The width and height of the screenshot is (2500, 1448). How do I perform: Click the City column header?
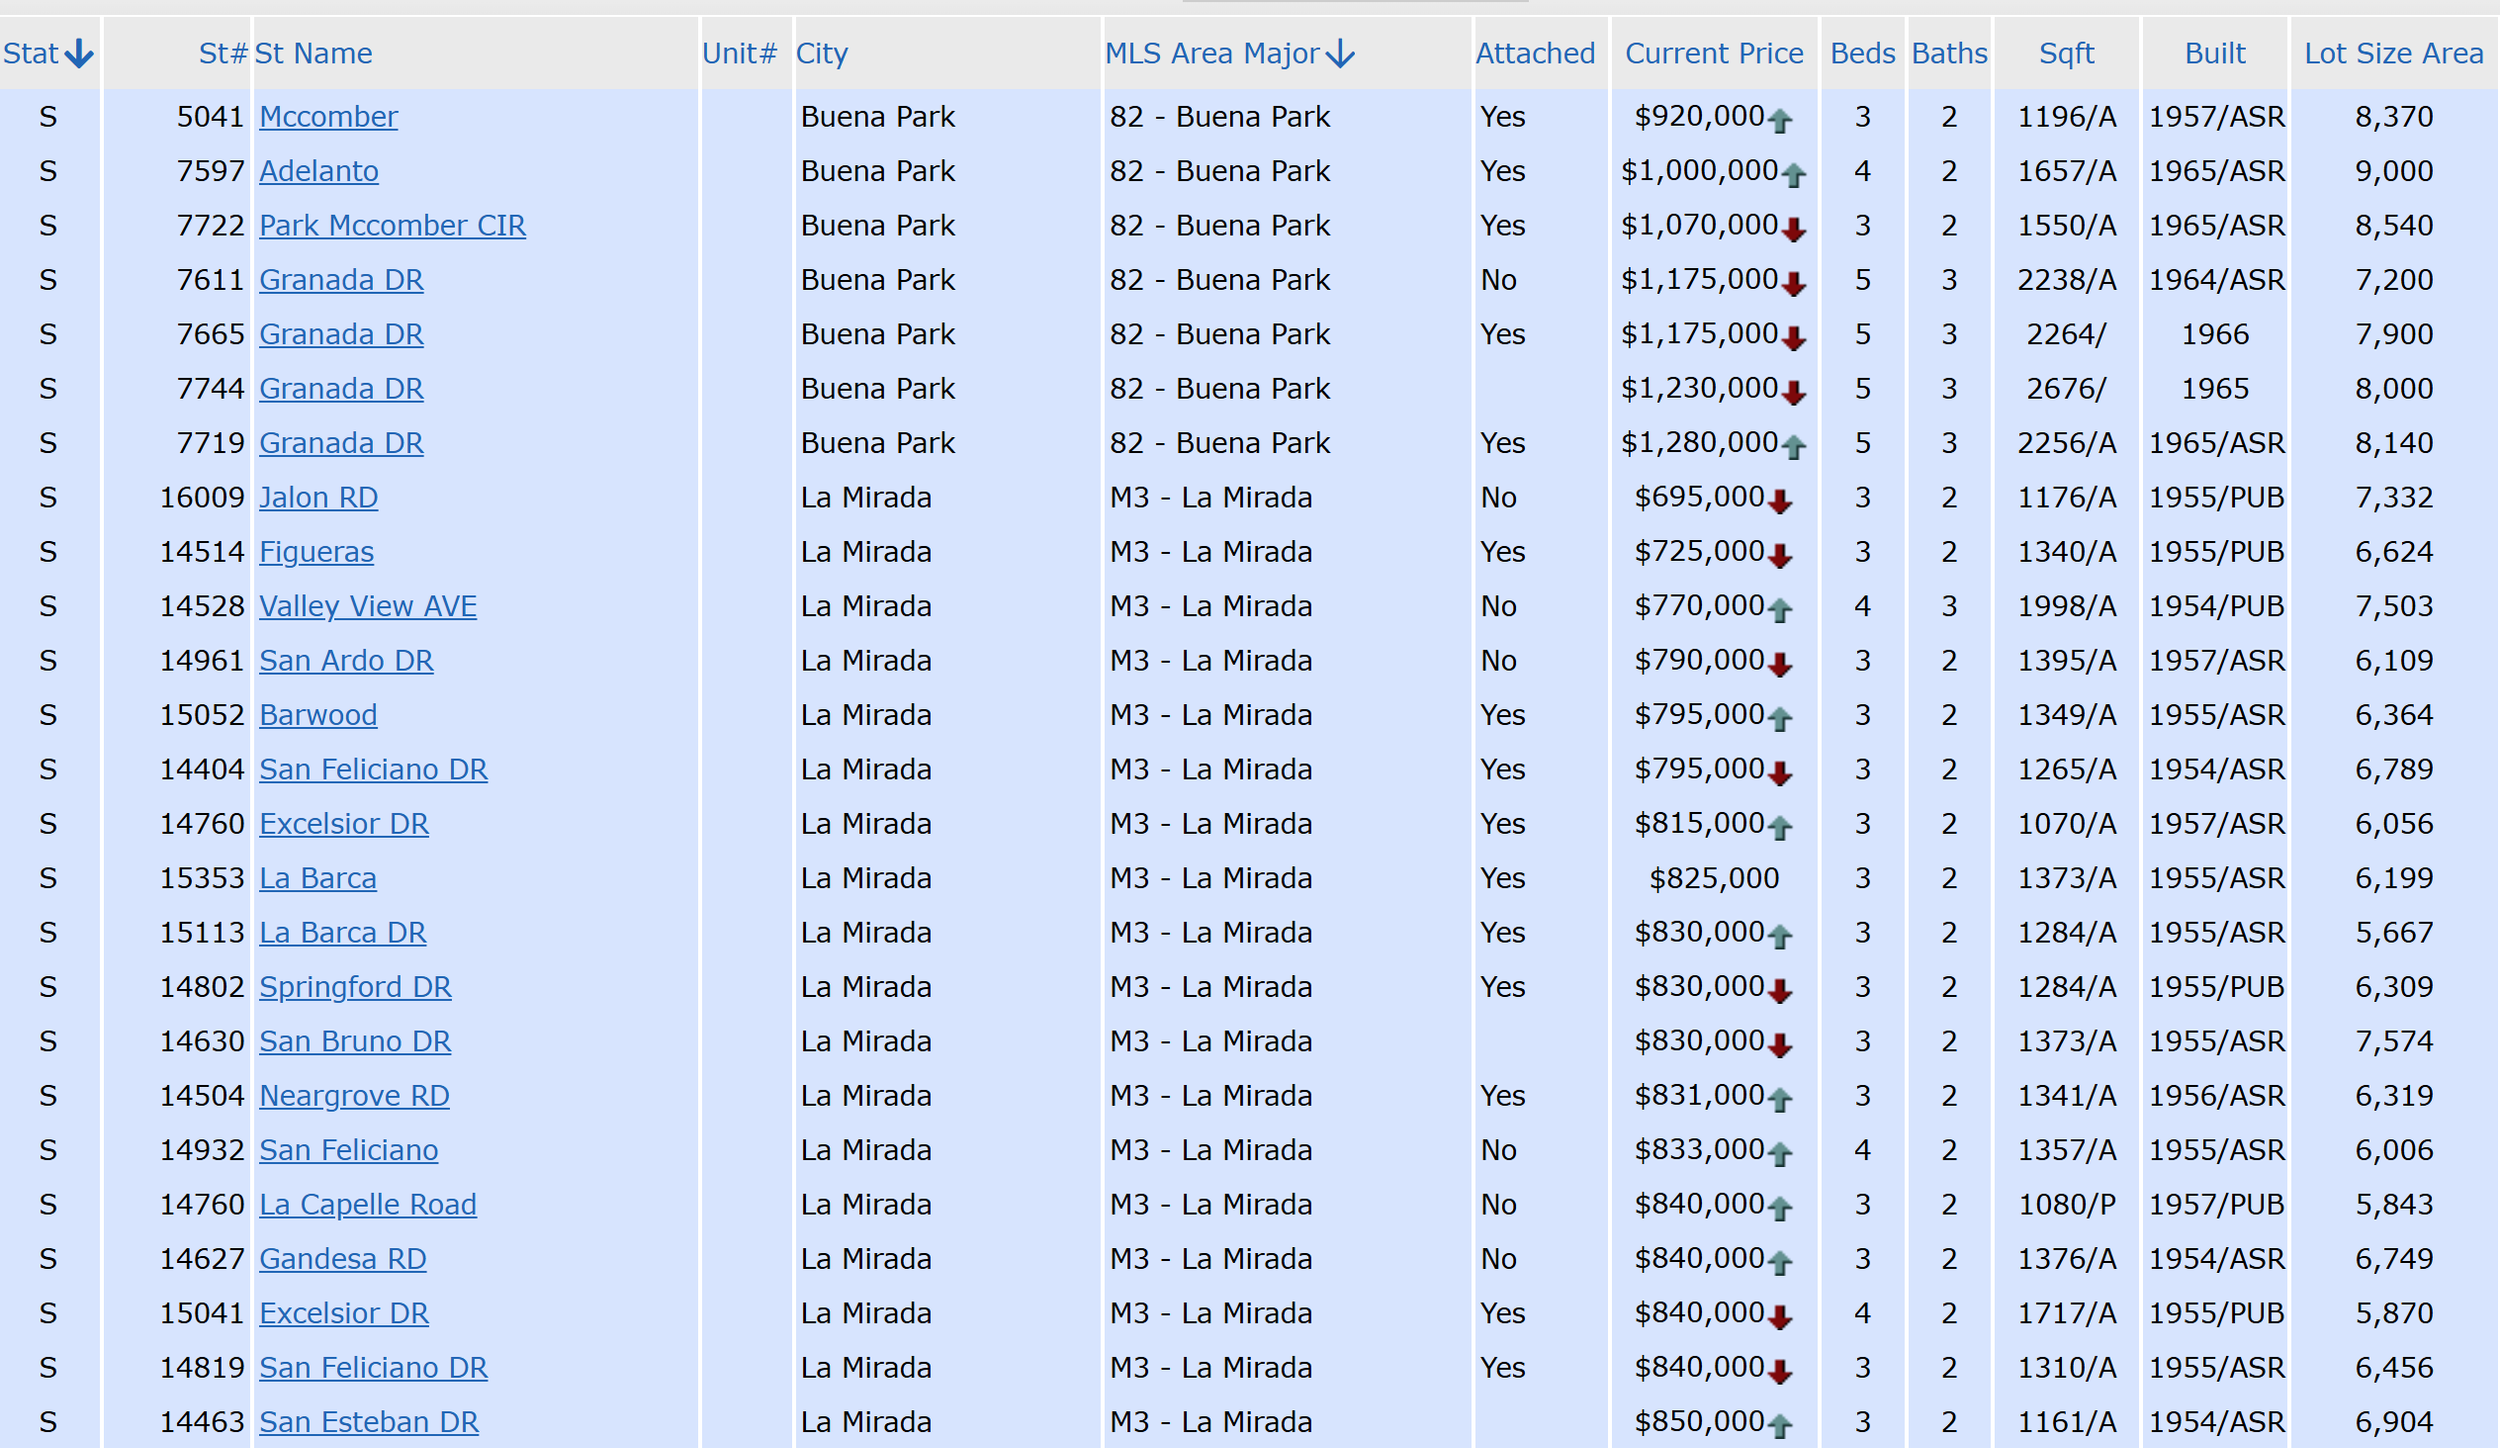(x=821, y=54)
